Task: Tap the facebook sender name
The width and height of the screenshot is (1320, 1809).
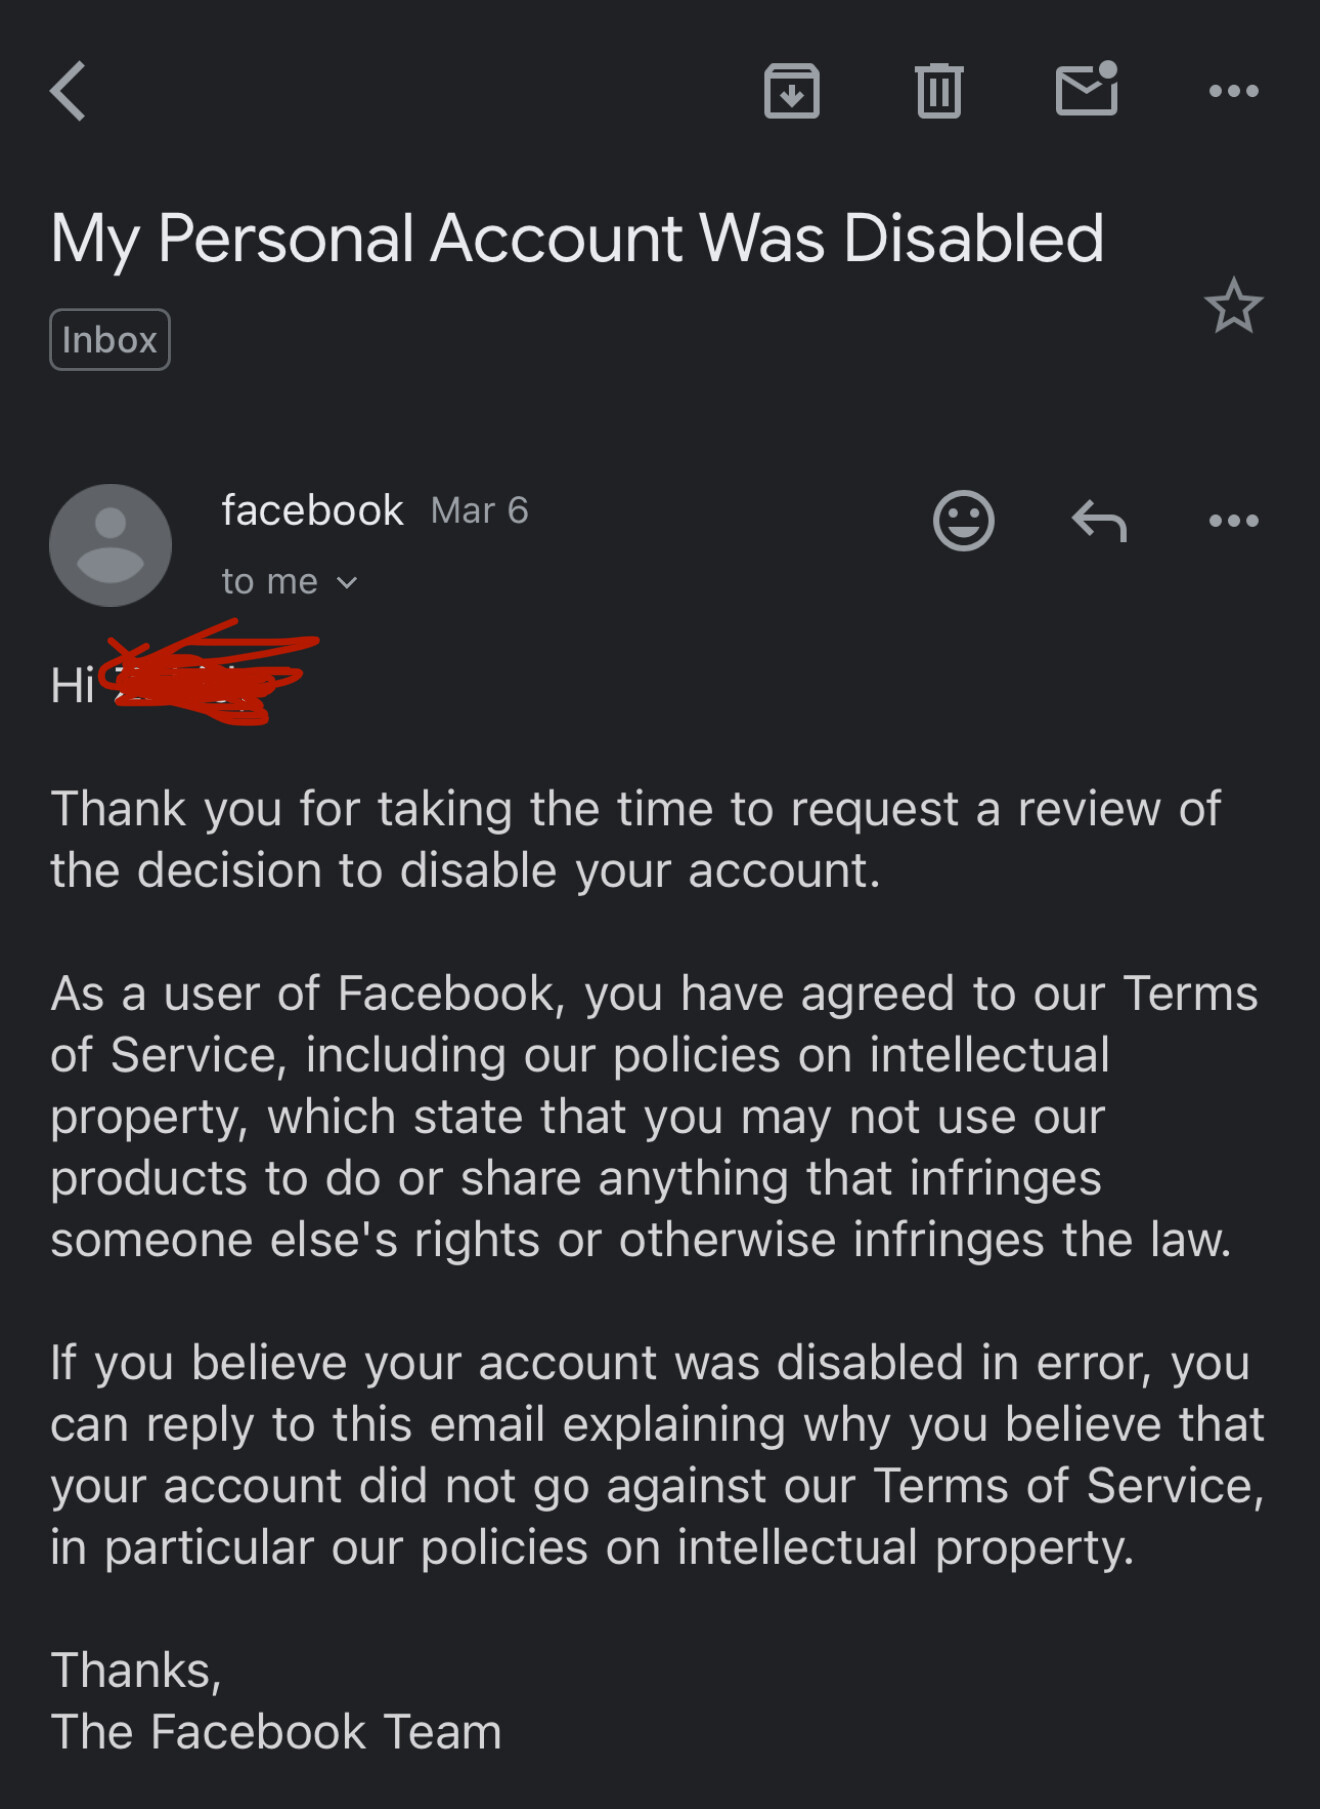Action: coord(312,510)
